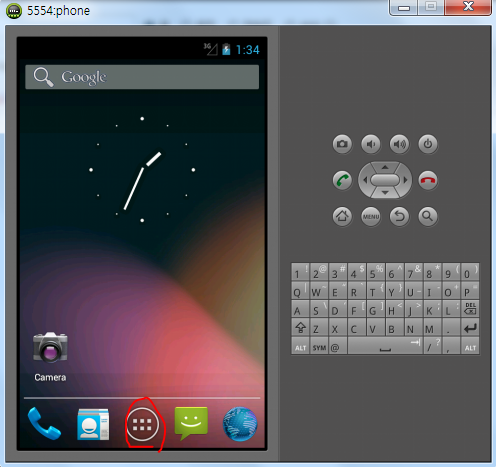Click the Shift key on keyboard
The height and width of the screenshot is (467, 496).
click(300, 327)
